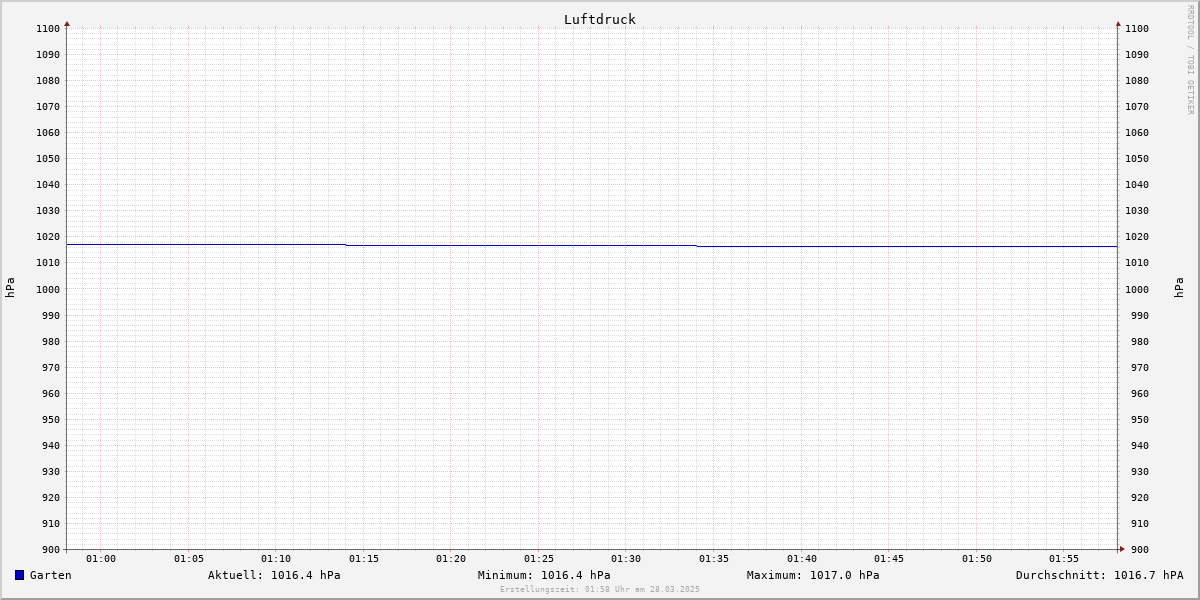This screenshot has width=1200, height=600.
Task: Click the hPa unit label on left axis
Action: point(10,288)
